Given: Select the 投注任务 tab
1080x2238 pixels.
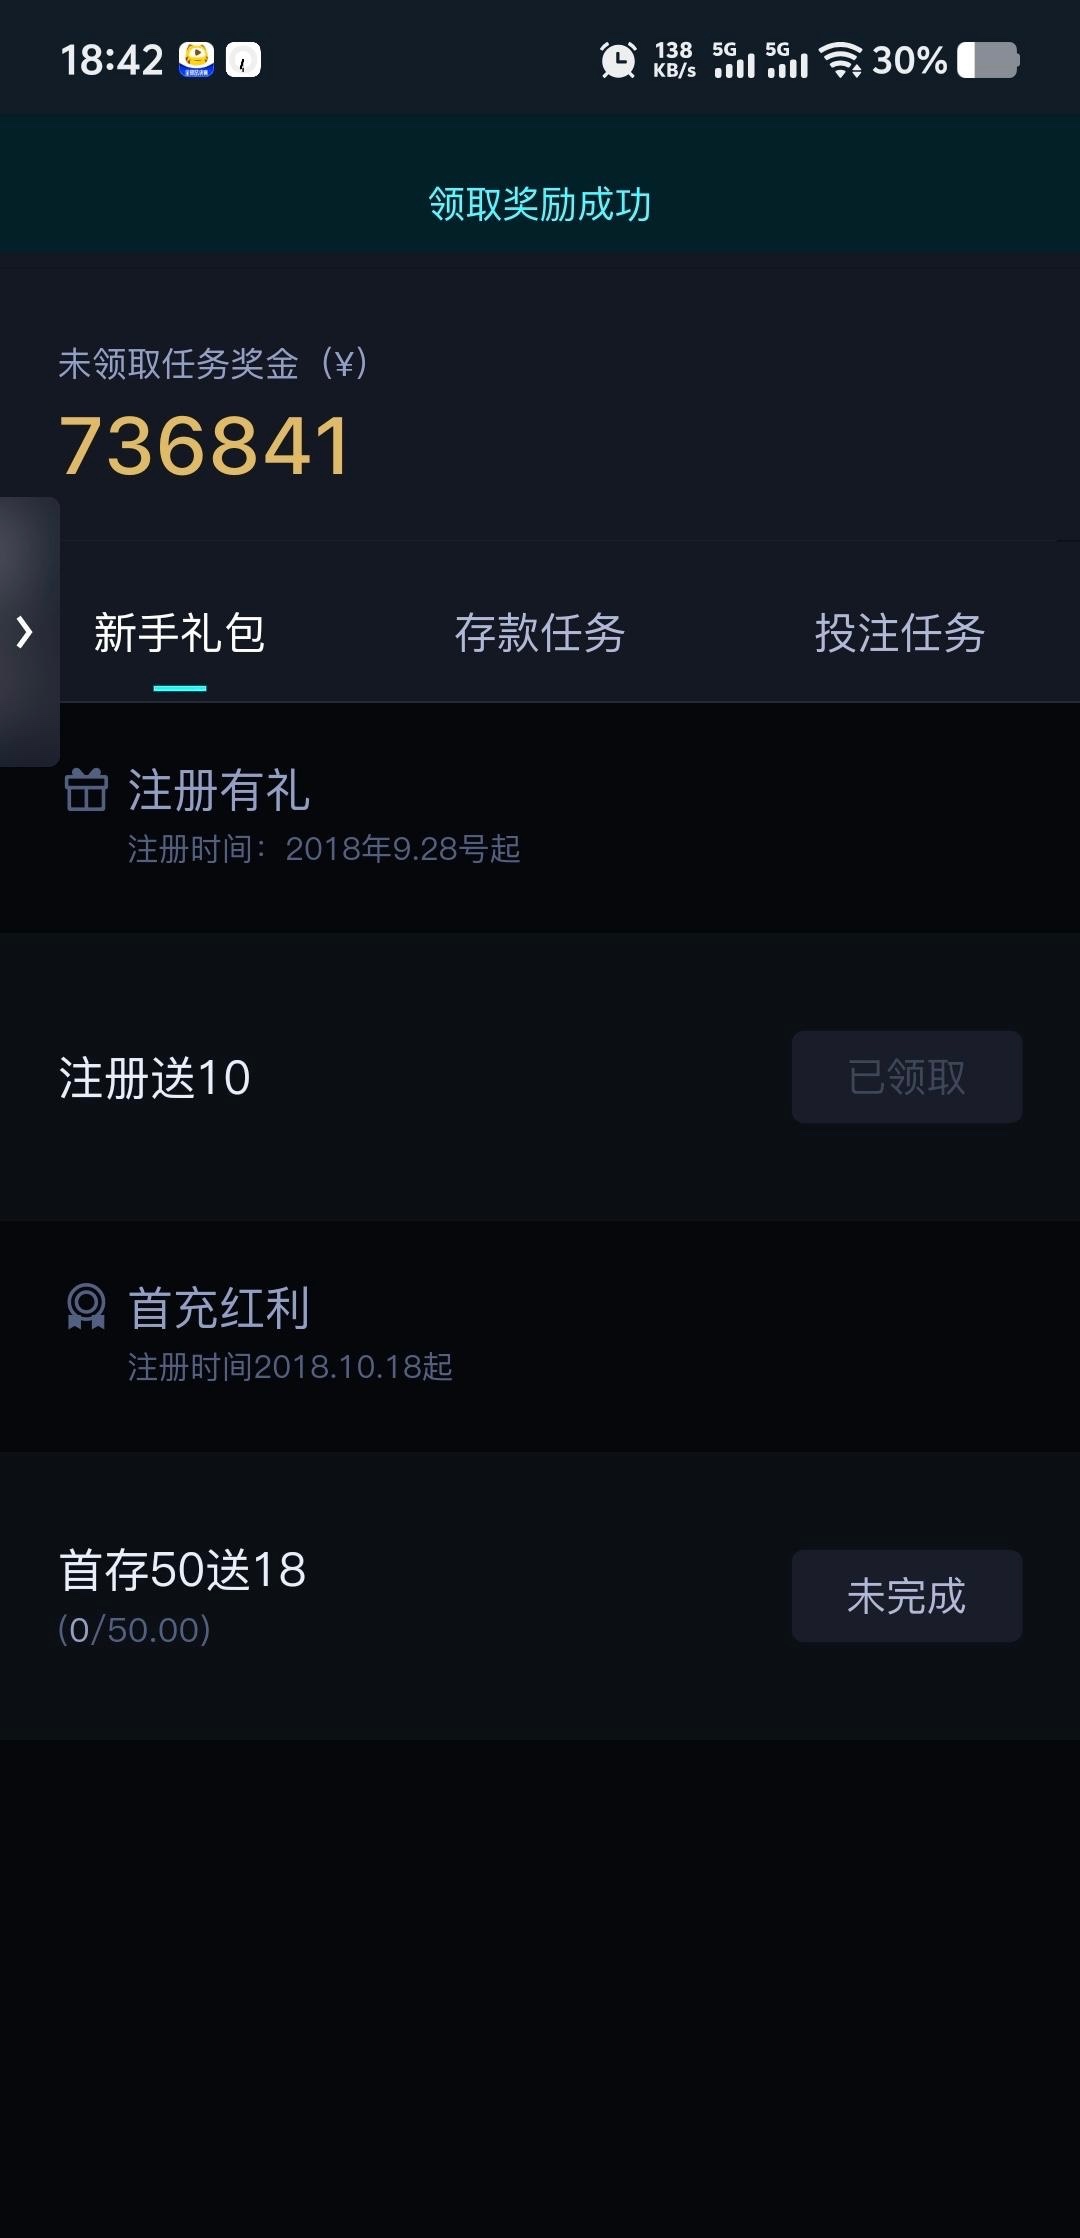Looking at the screenshot, I should [x=899, y=633].
